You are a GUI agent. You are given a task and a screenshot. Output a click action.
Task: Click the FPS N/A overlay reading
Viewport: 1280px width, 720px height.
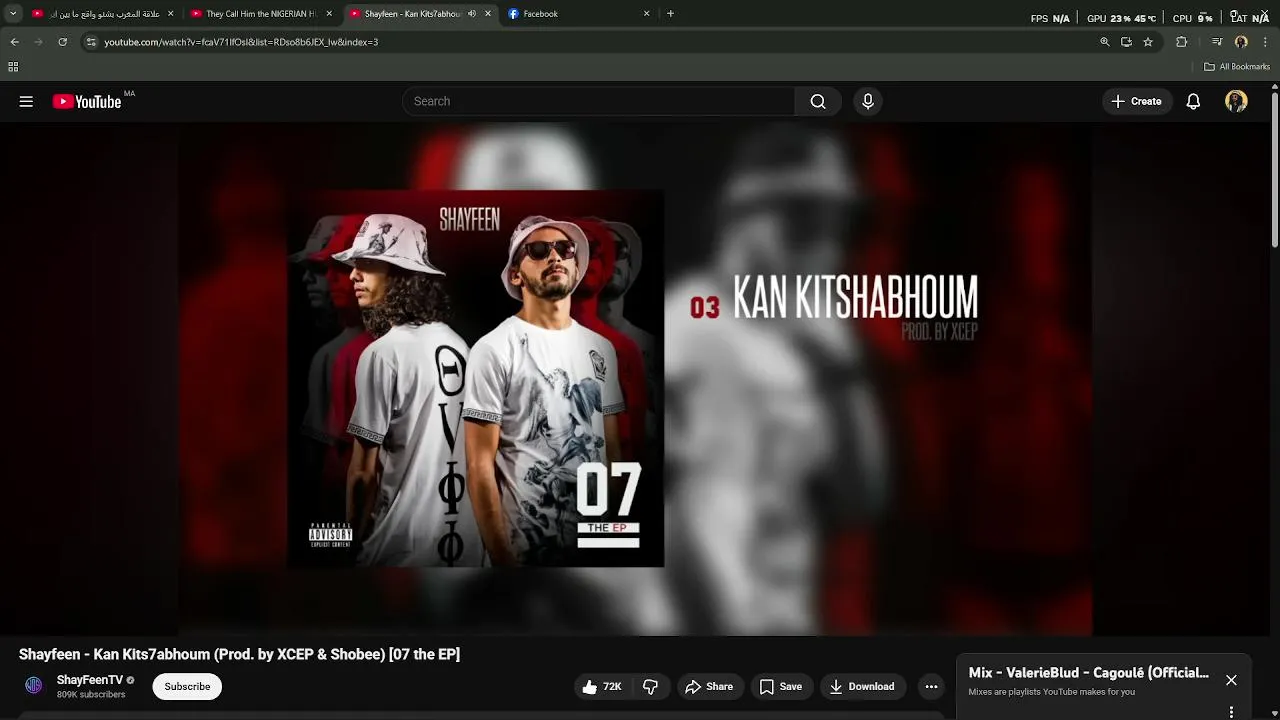point(1050,18)
